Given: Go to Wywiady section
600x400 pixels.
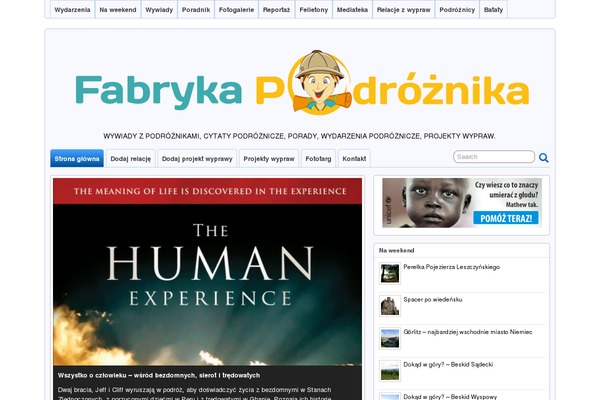Looking at the screenshot, I should pyautogui.click(x=159, y=10).
